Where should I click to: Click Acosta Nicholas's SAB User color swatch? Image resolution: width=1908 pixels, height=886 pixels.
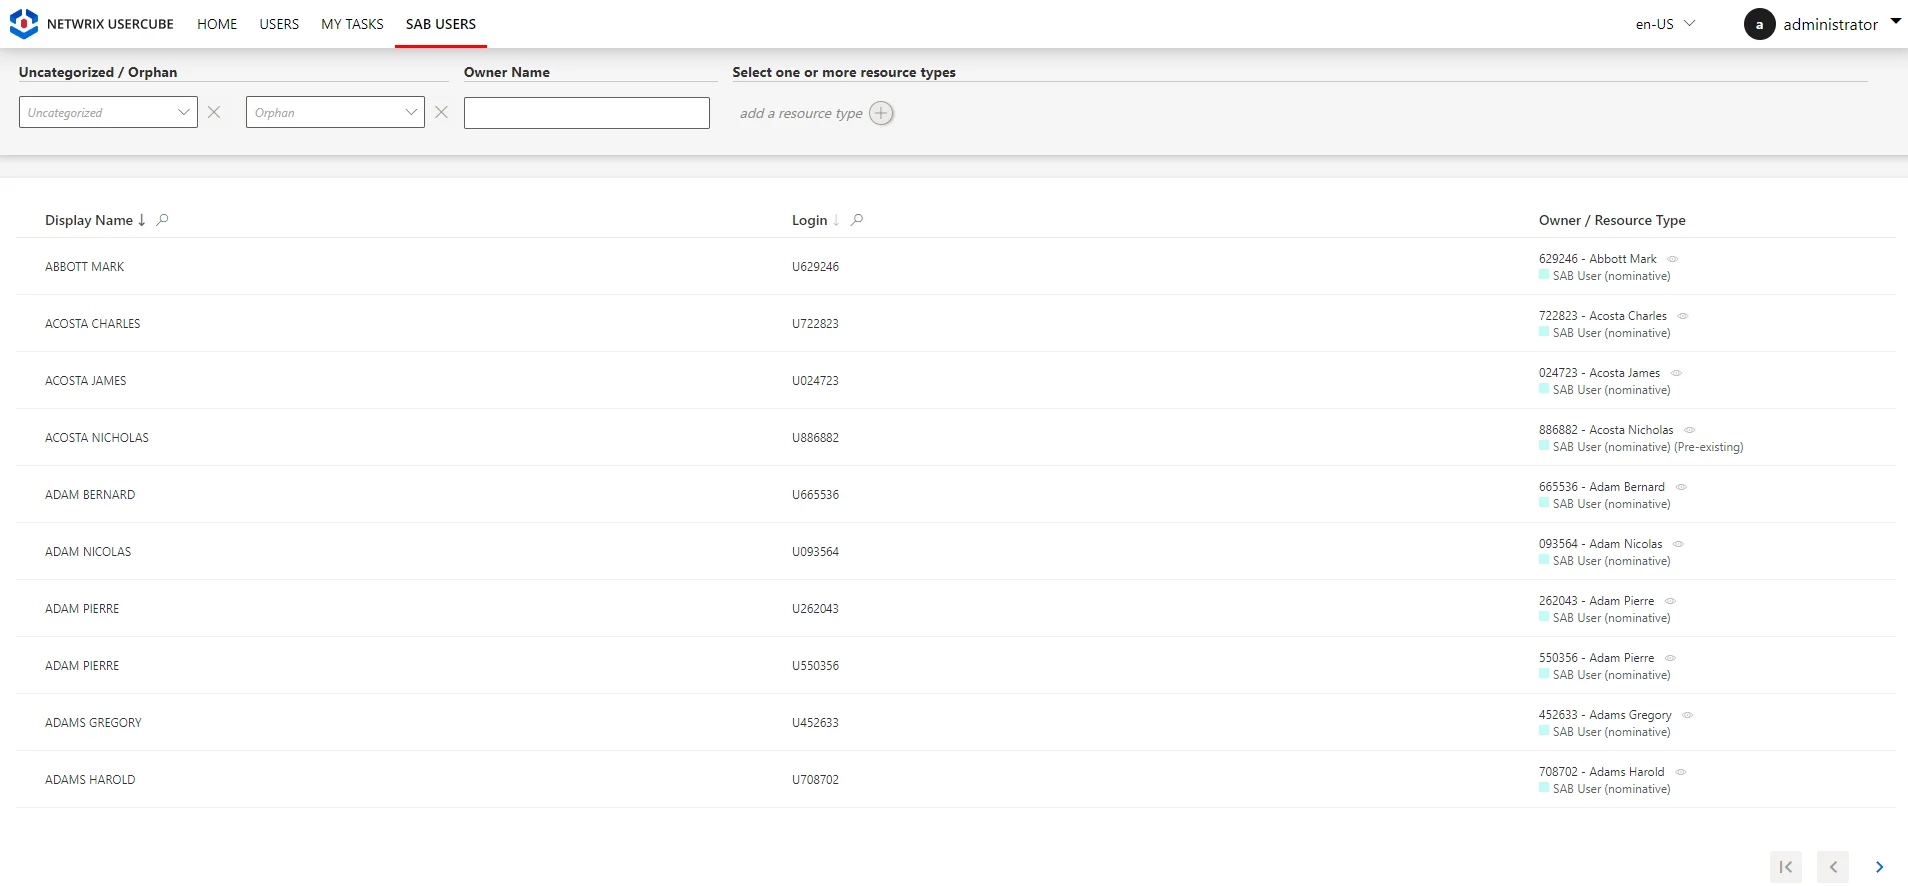[x=1544, y=446]
